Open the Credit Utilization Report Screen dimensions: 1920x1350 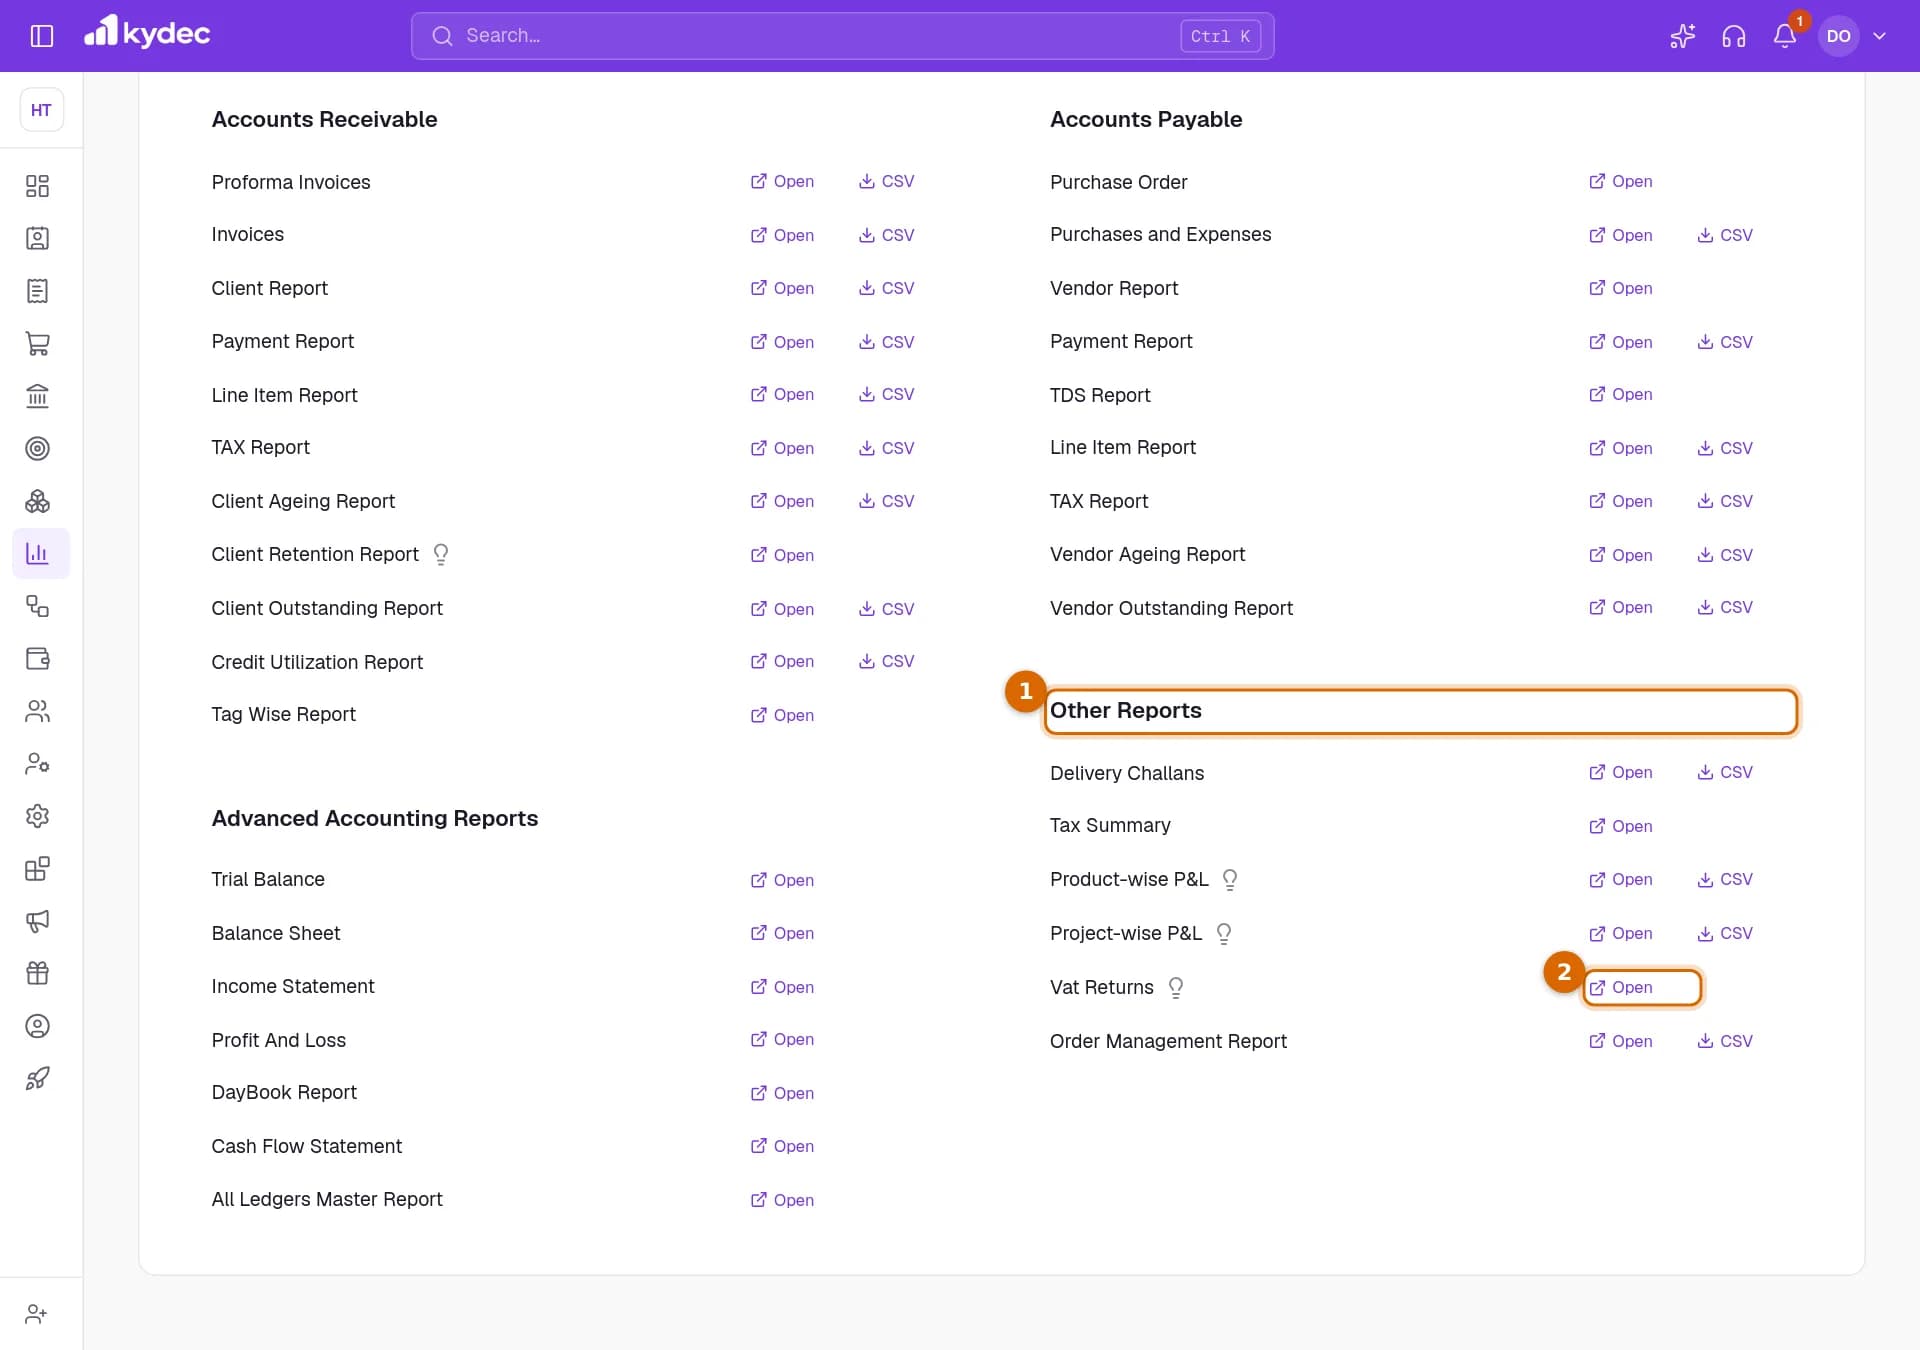click(x=782, y=661)
